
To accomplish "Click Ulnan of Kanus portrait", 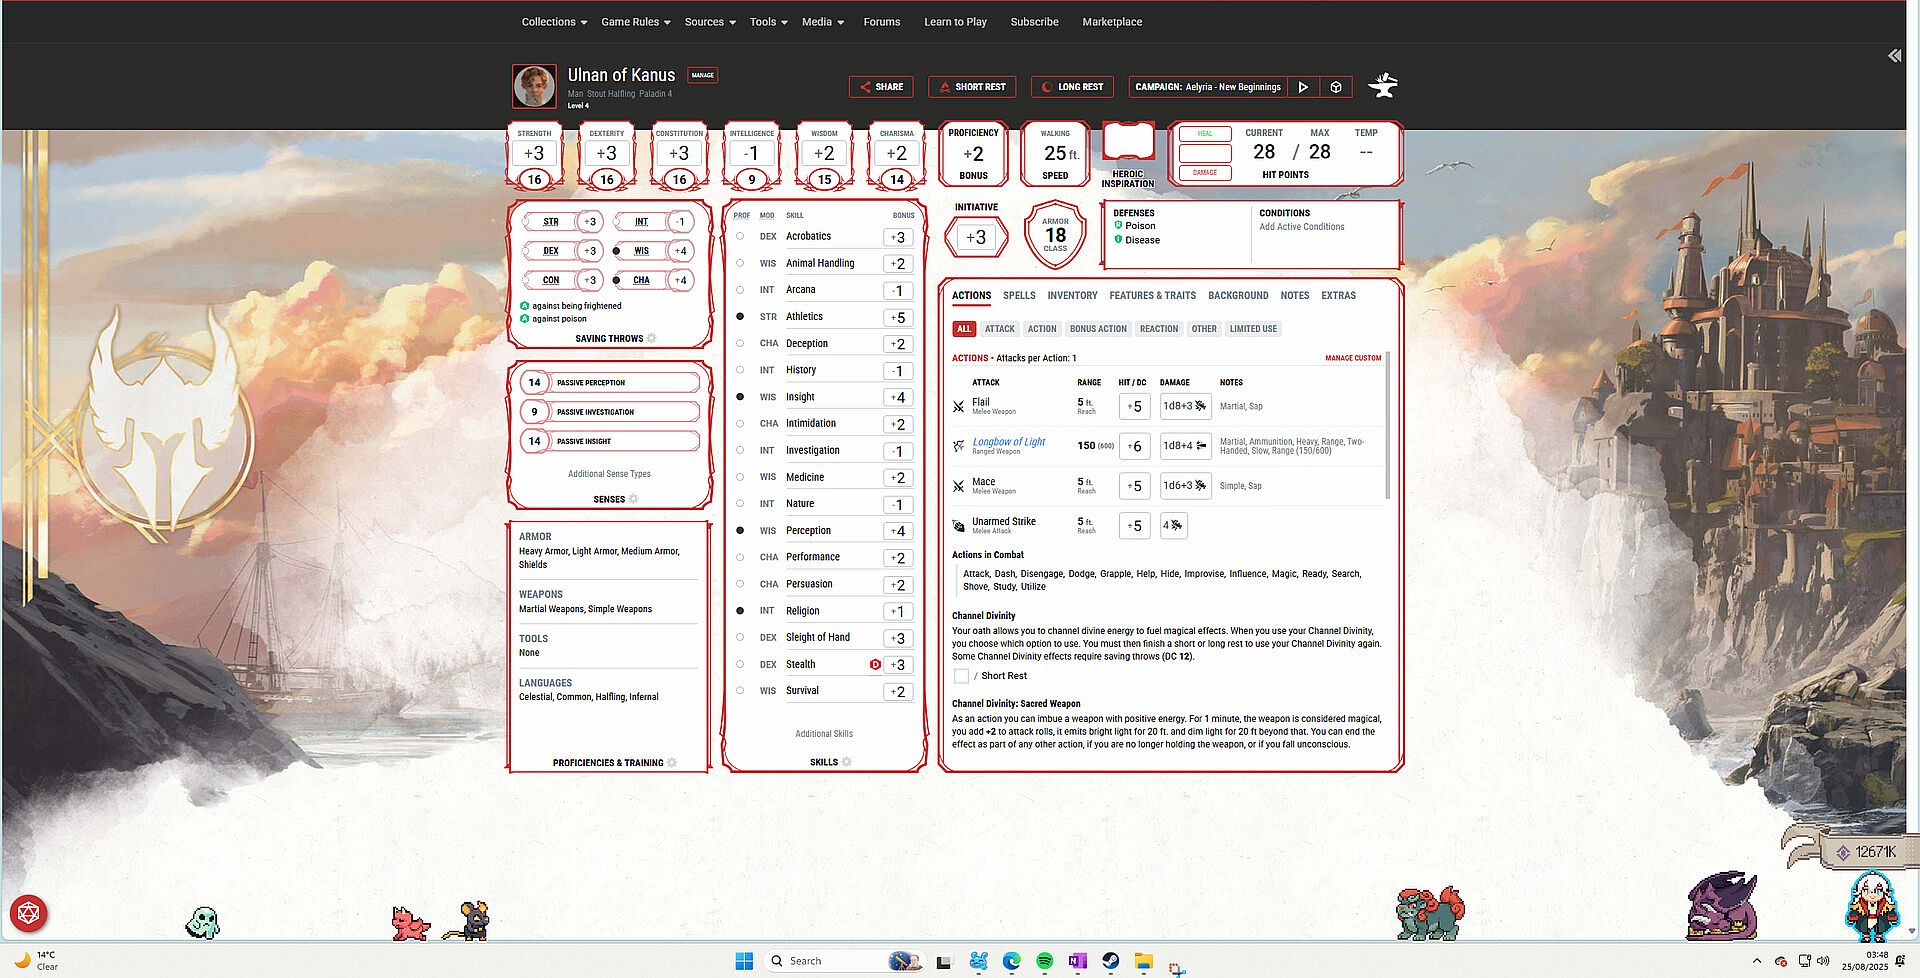I will click(x=534, y=86).
